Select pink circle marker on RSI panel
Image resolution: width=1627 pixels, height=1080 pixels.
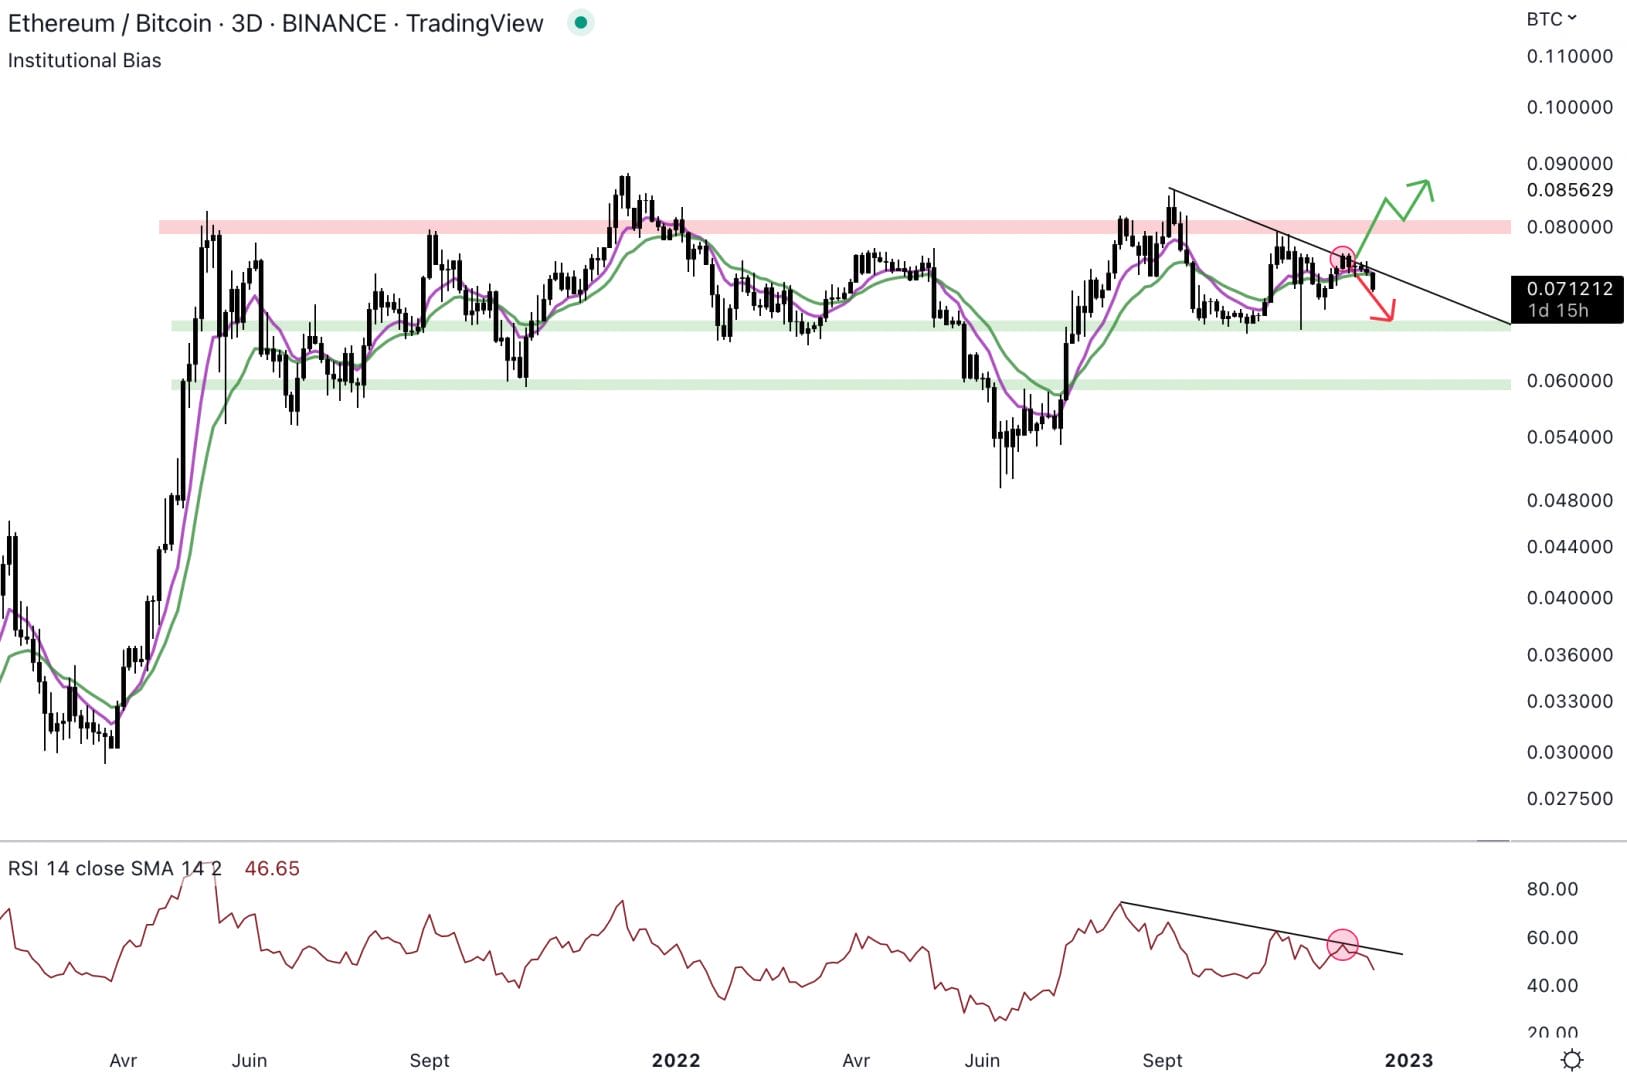(1342, 944)
